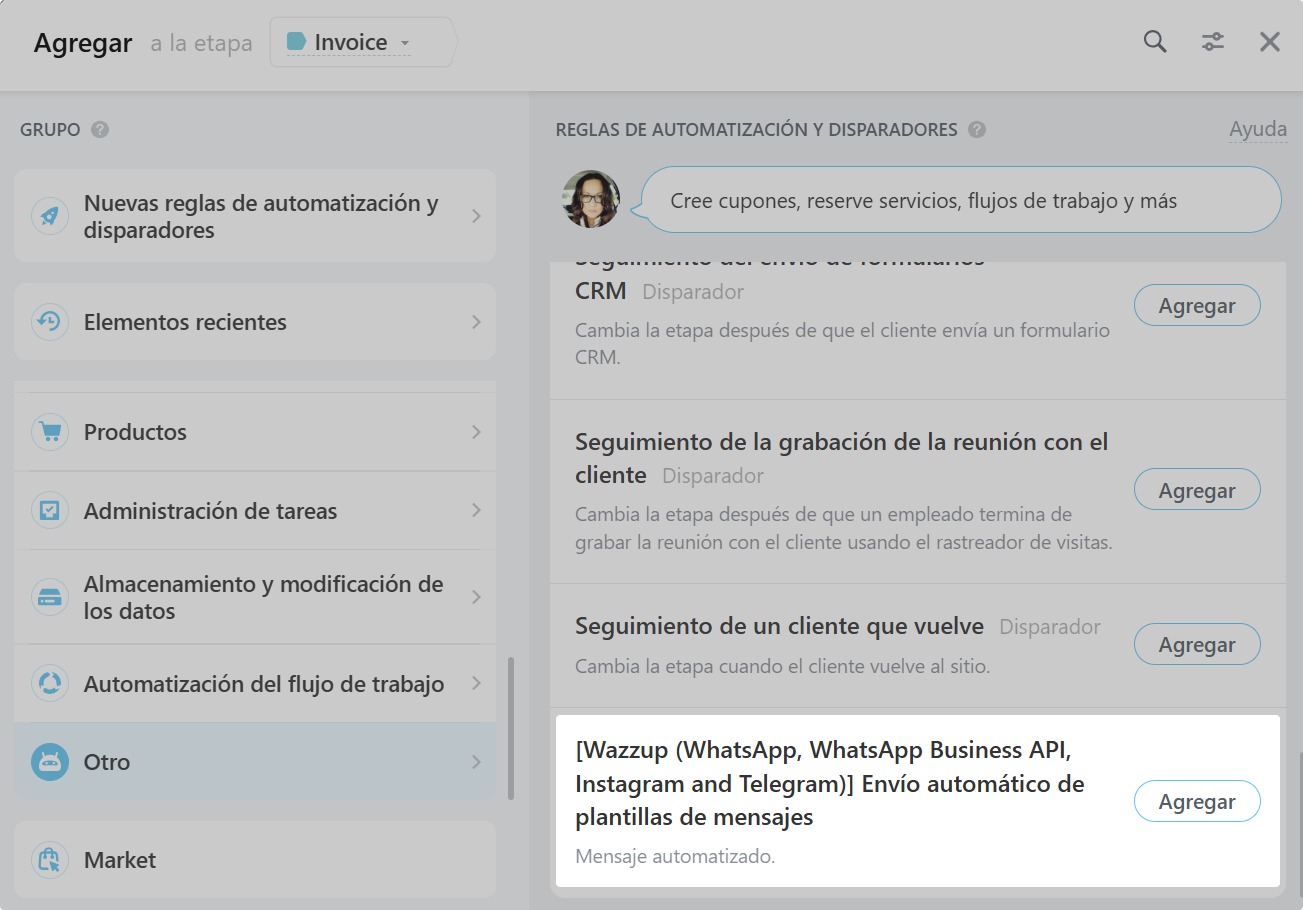Select the checklist icon for Administración de tareas
This screenshot has height=910, width=1303.
[50, 511]
